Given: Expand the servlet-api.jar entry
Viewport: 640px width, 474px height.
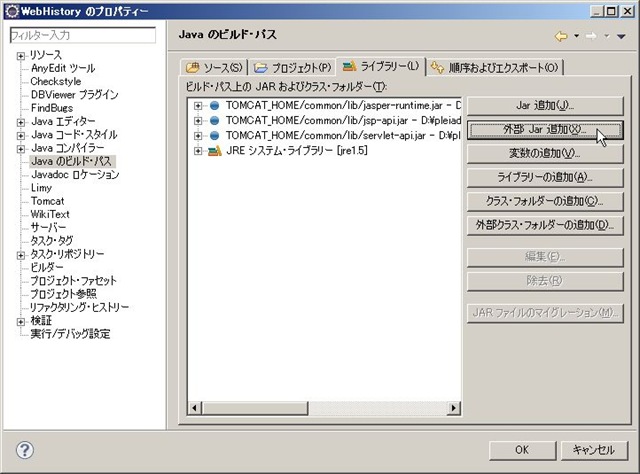Looking at the screenshot, I should tap(198, 136).
